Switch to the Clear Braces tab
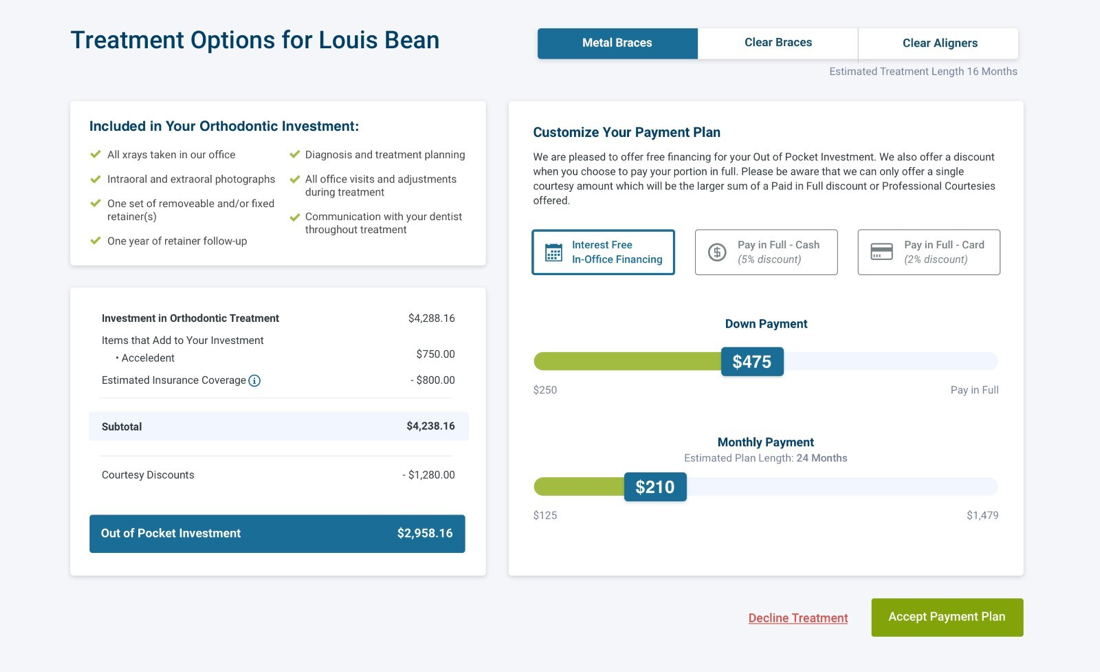 [777, 43]
